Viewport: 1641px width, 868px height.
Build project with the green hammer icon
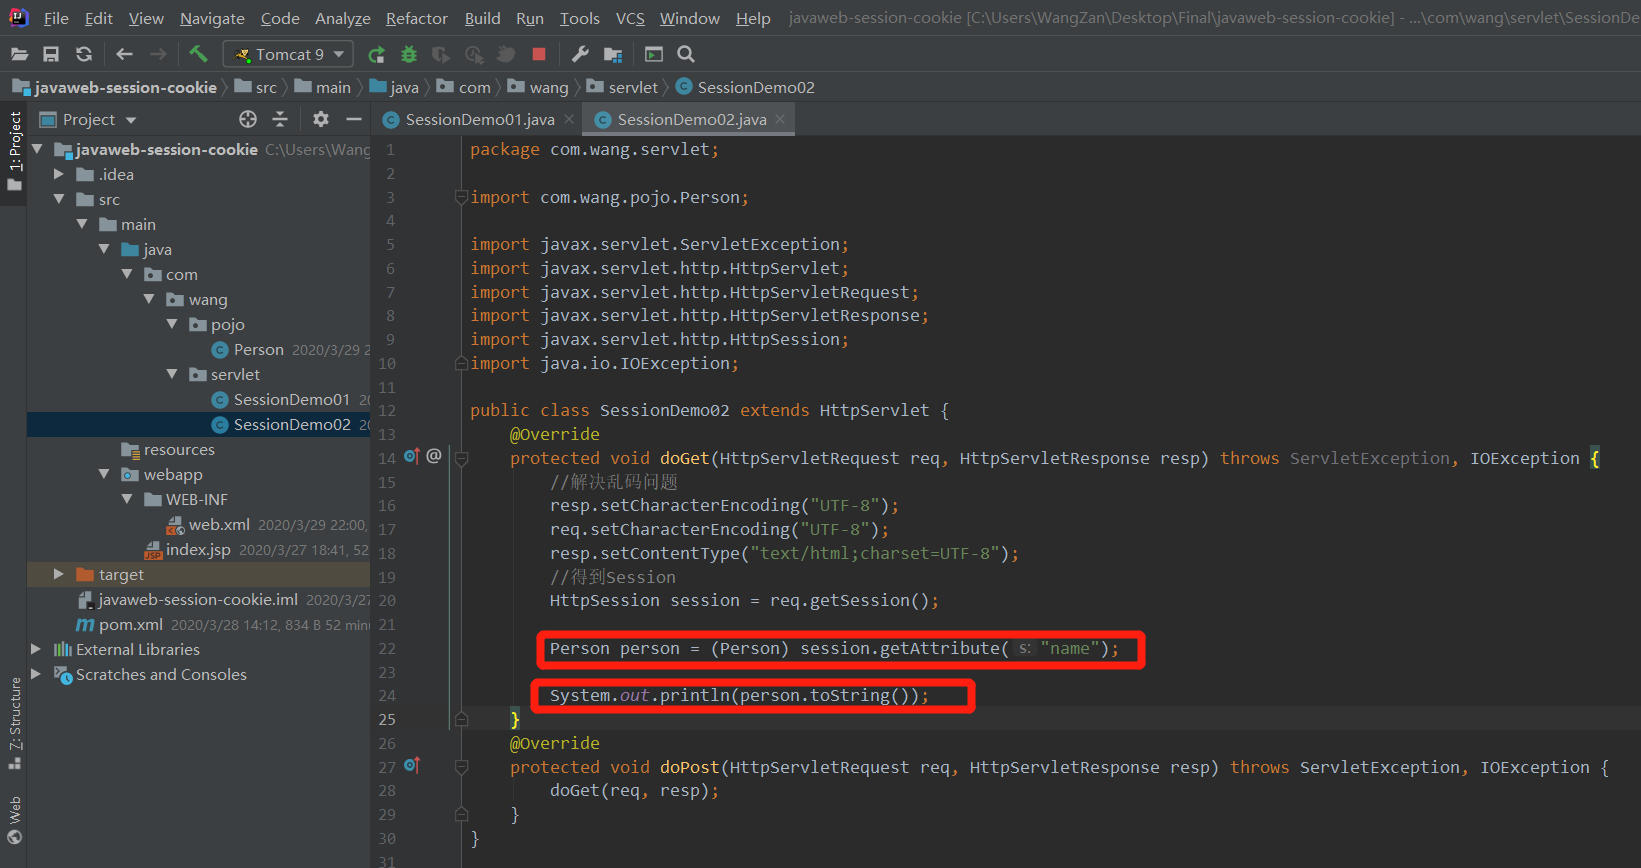pyautogui.click(x=198, y=54)
